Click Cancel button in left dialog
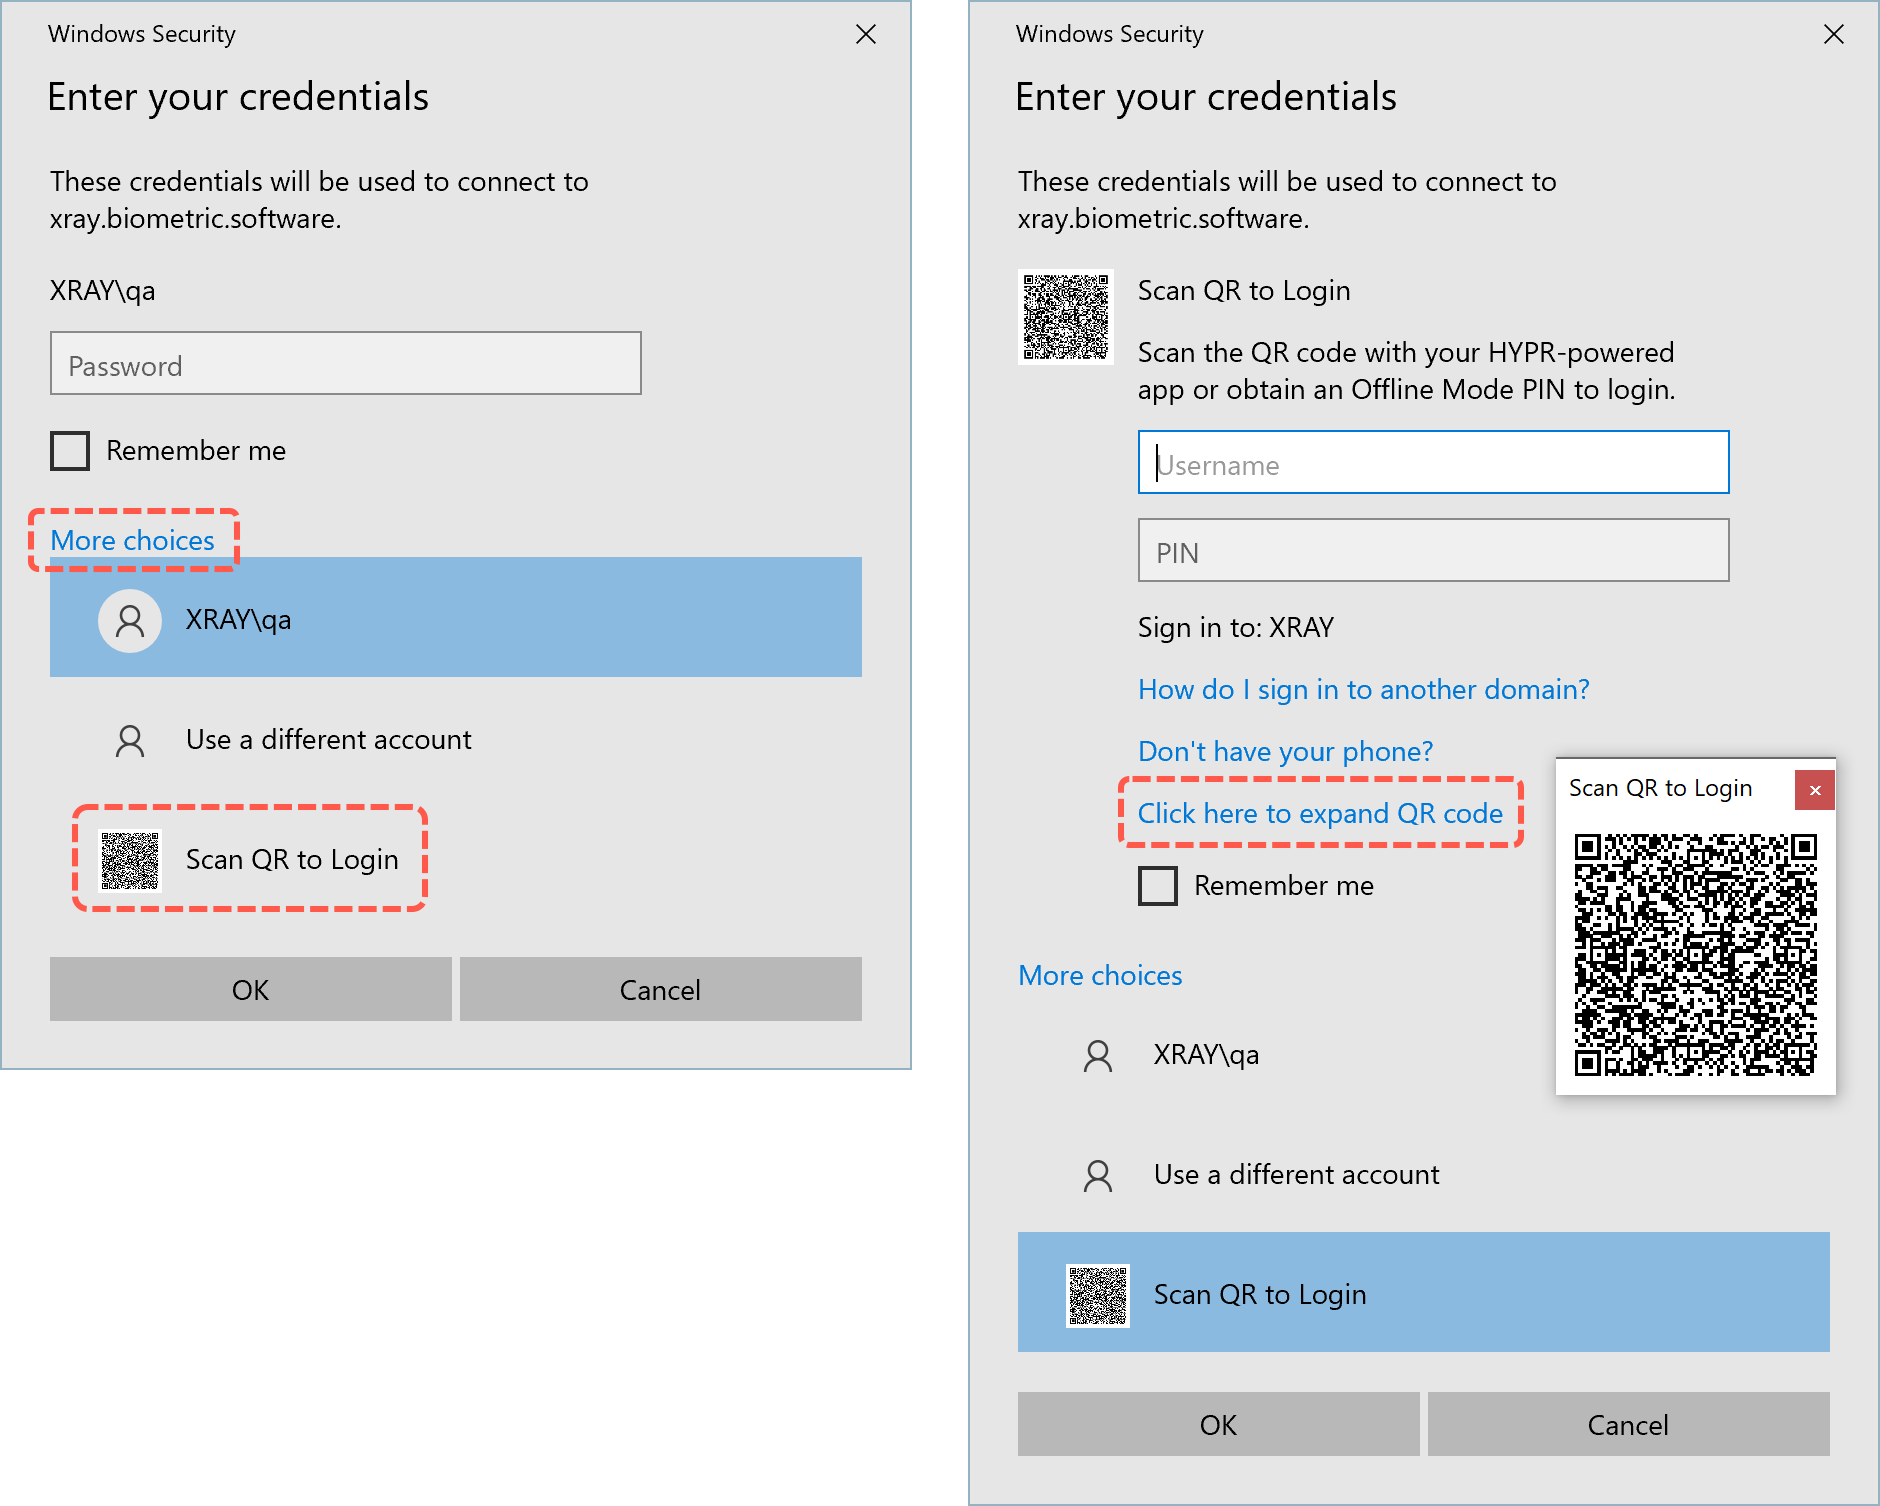1880x1506 pixels. click(x=661, y=989)
